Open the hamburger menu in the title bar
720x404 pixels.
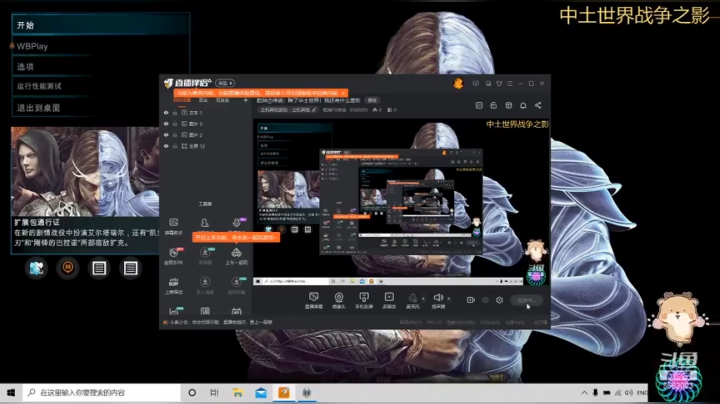pyautogui.click(x=510, y=84)
